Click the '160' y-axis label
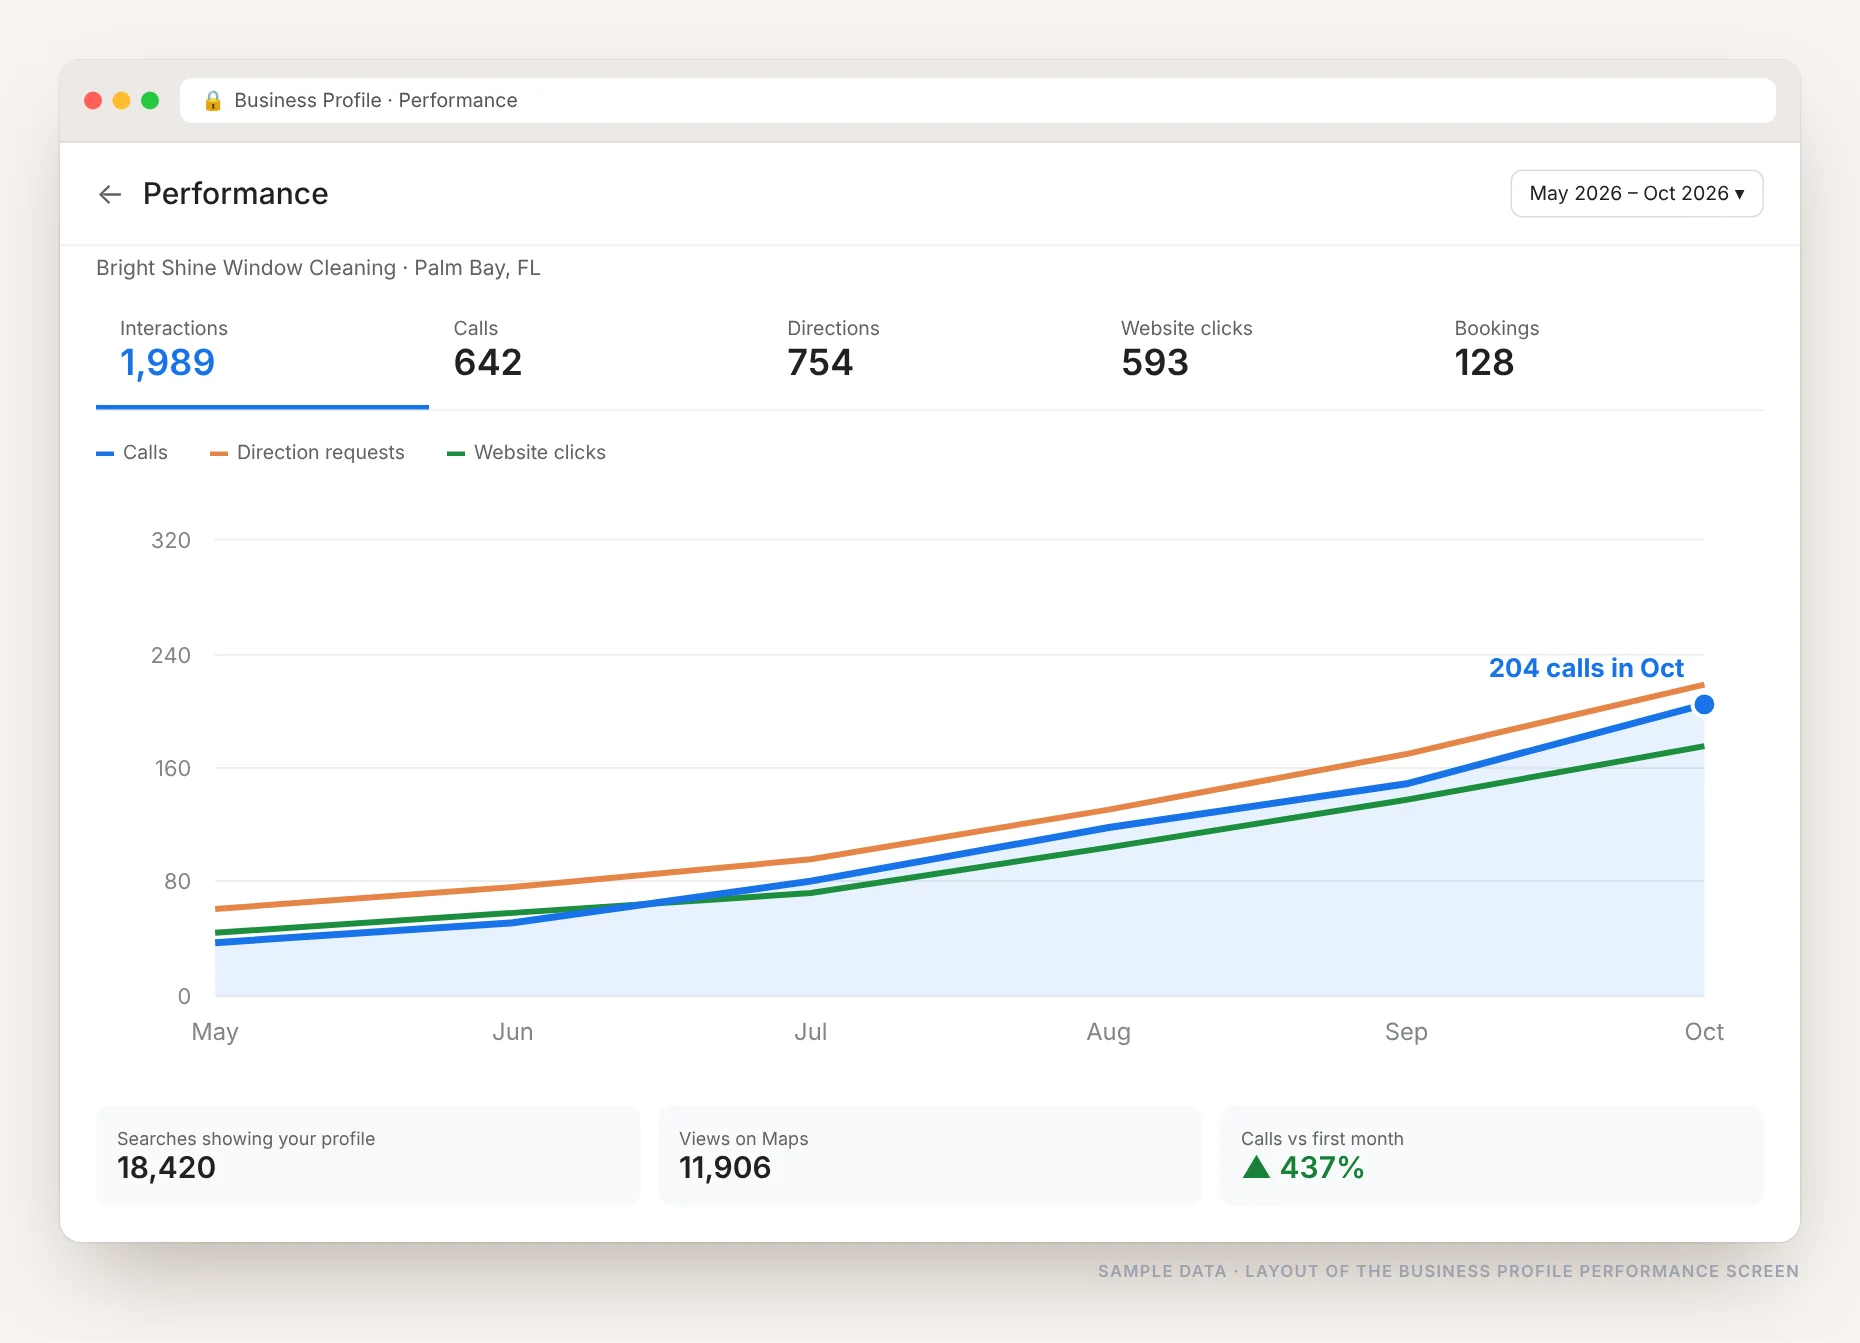This screenshot has height=1343, width=1860. tap(172, 769)
